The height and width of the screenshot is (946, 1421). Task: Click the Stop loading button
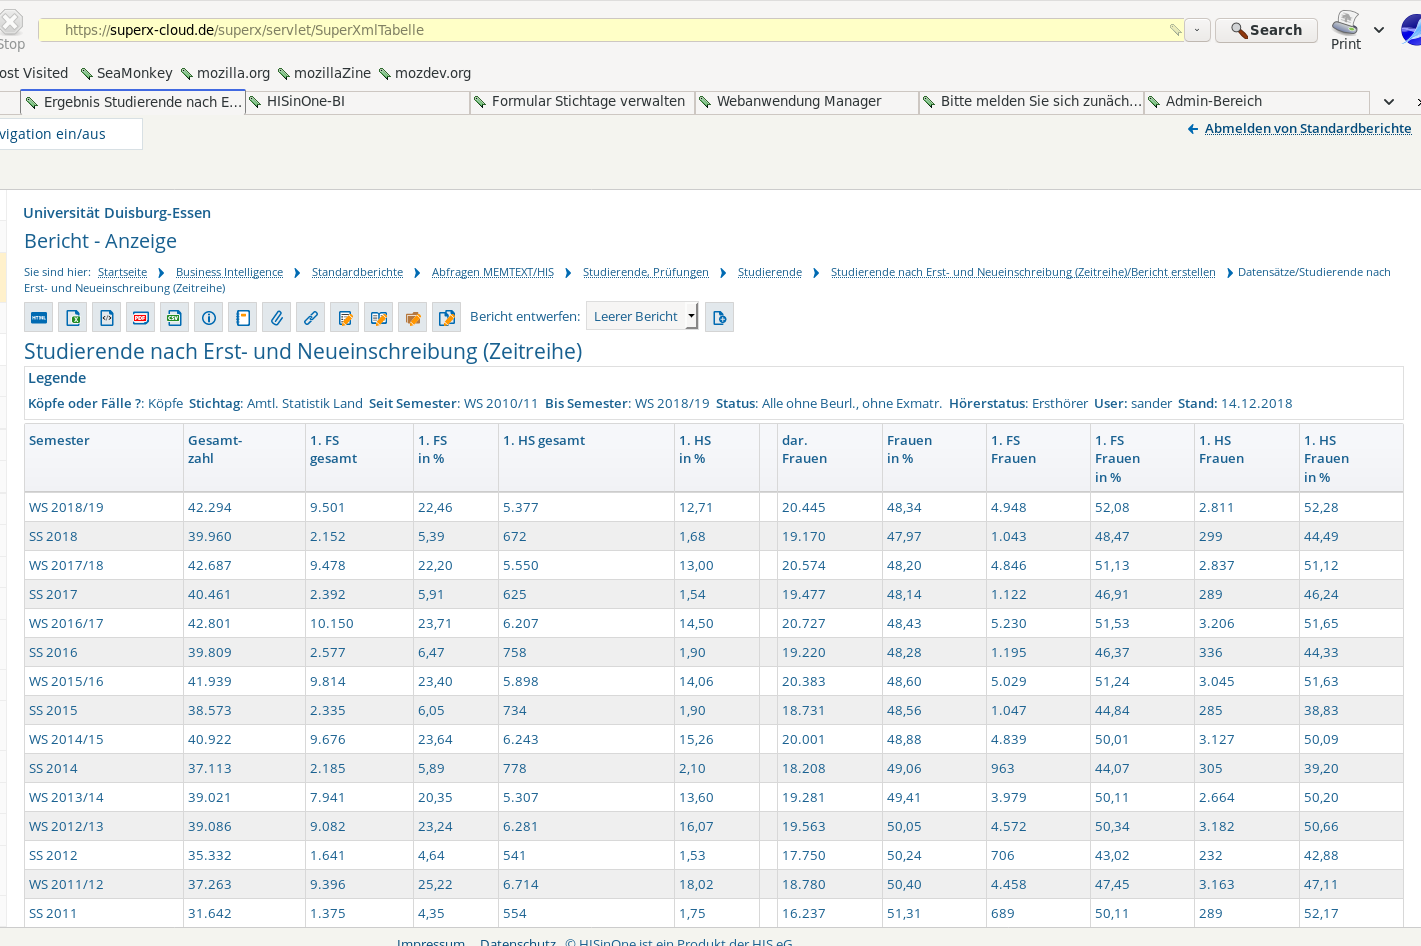pos(10,28)
